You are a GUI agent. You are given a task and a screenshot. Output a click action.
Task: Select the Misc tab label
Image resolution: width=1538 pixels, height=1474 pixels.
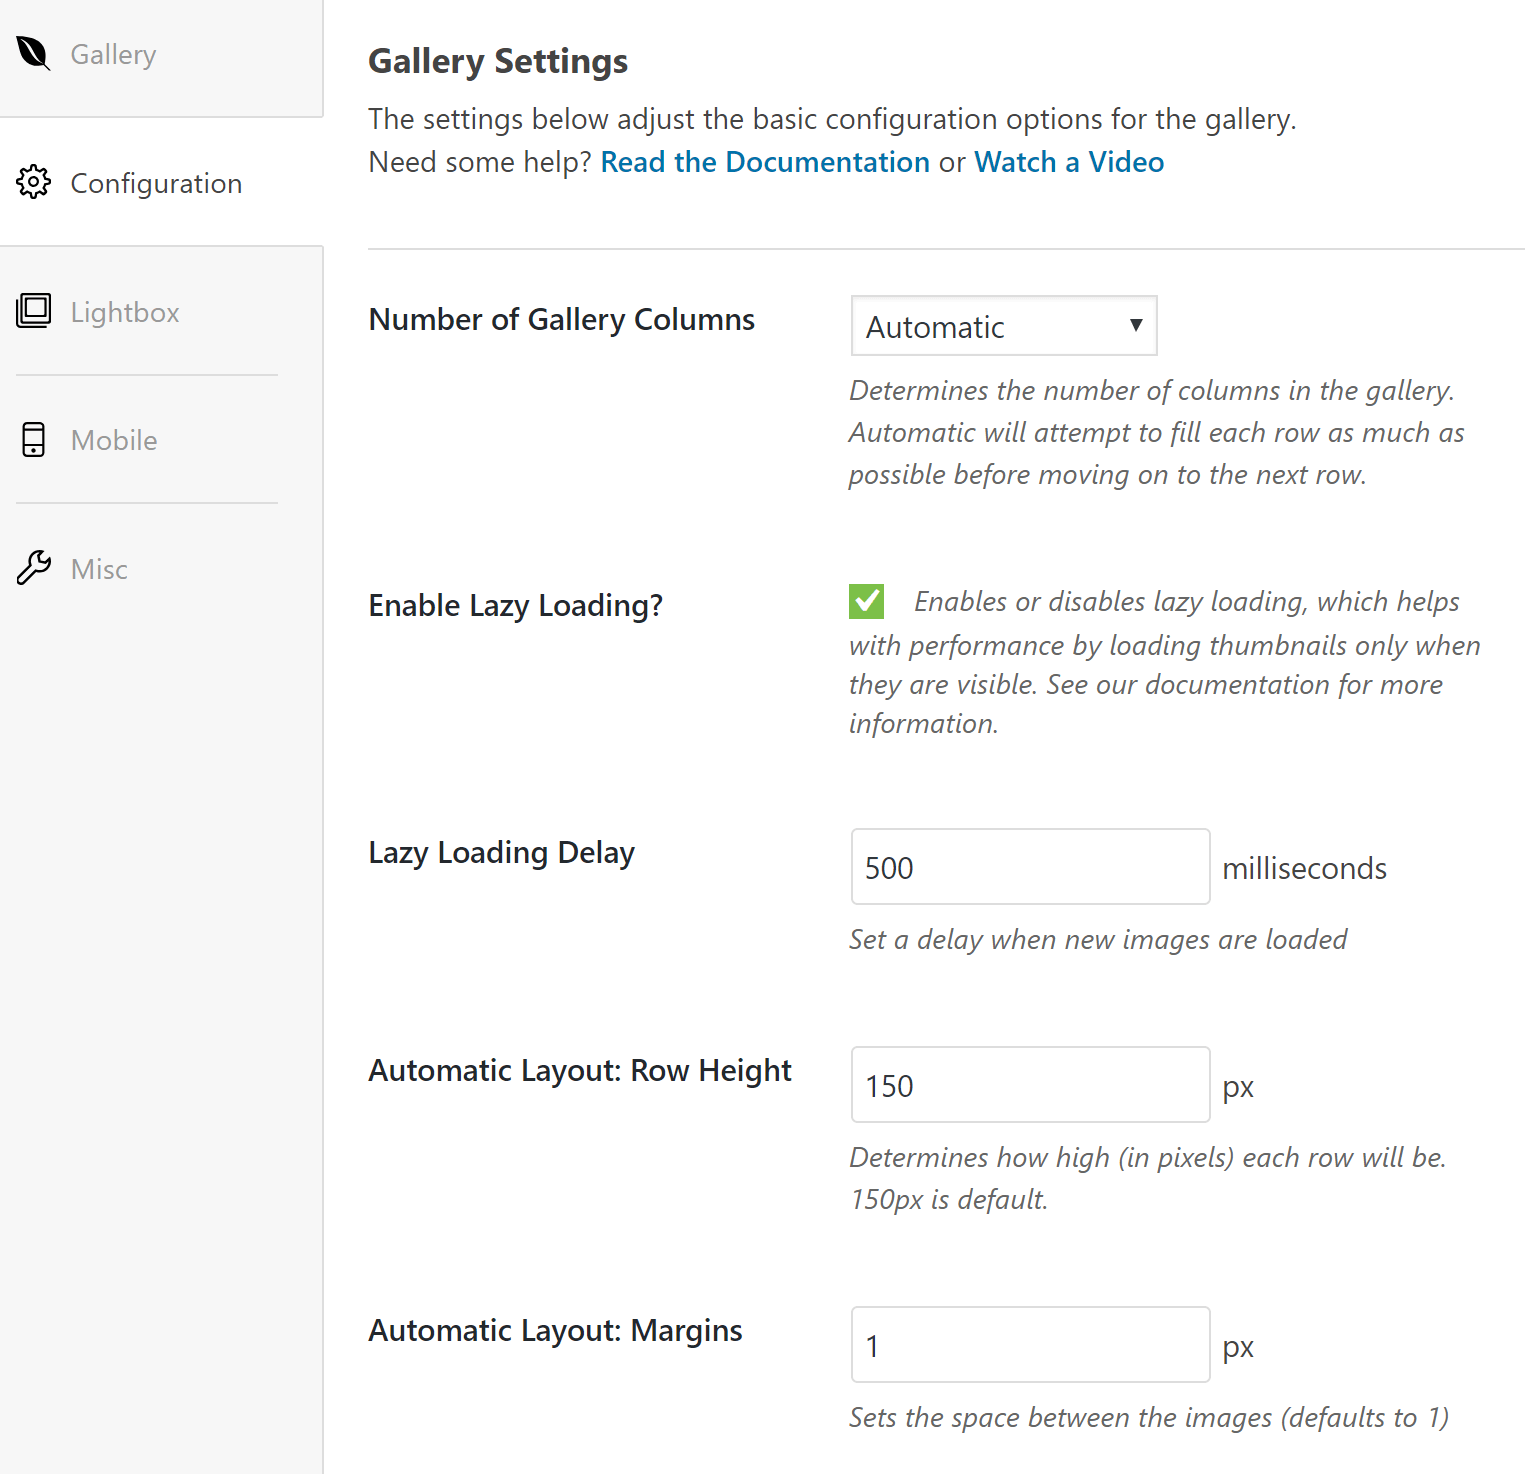click(99, 570)
